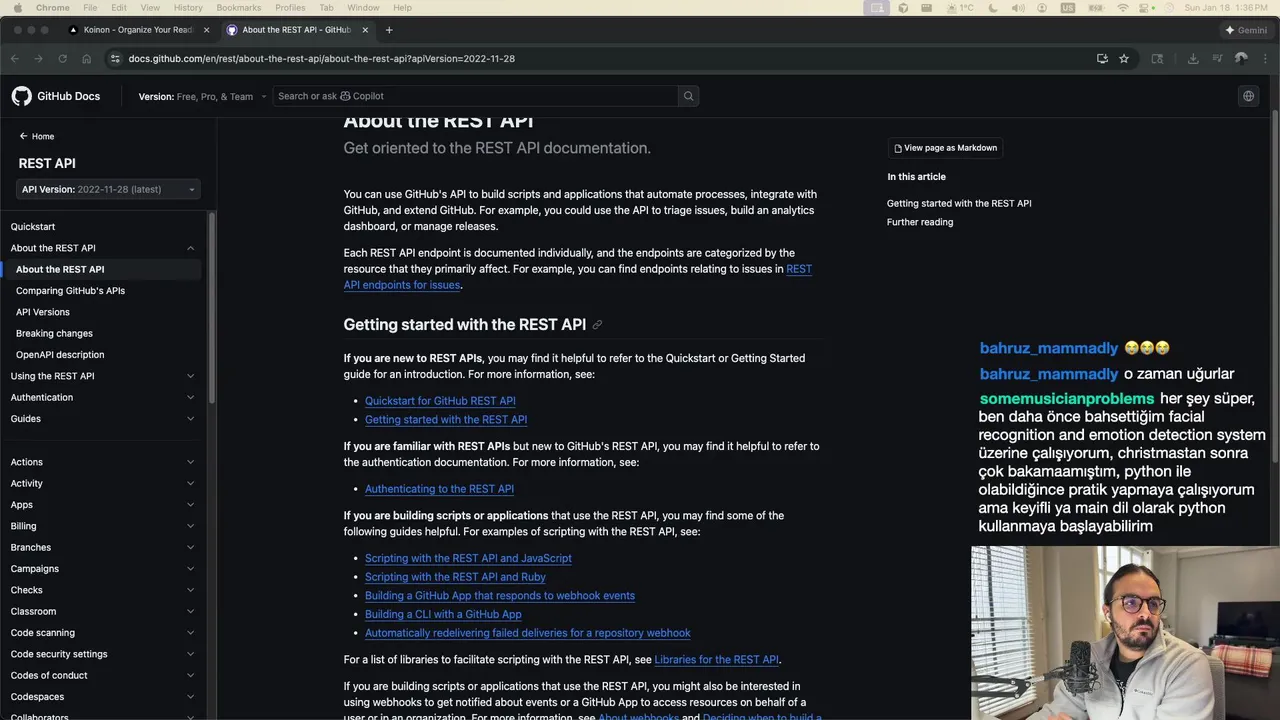Bookmark this page with the star icon
The height and width of the screenshot is (720, 1280).
(1124, 59)
